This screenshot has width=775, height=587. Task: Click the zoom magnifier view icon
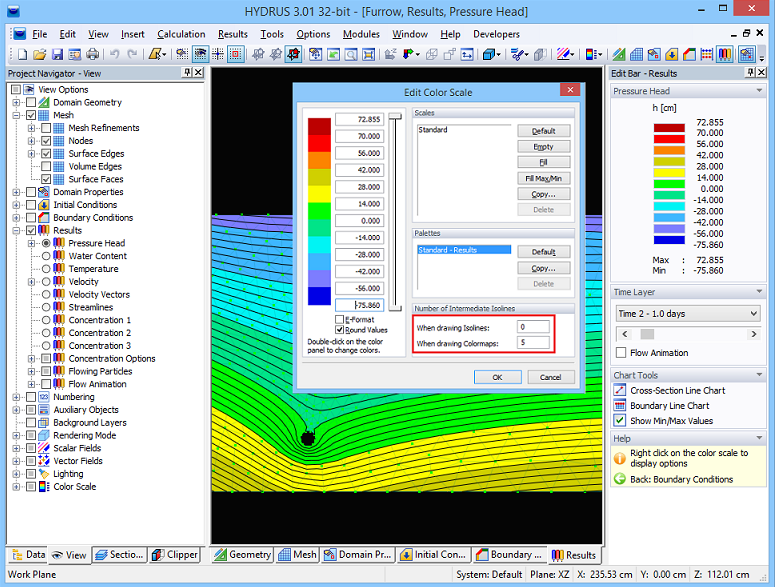point(351,54)
